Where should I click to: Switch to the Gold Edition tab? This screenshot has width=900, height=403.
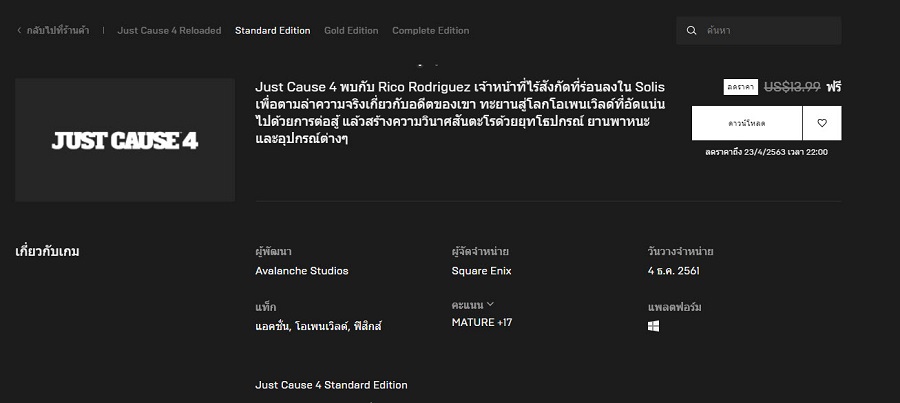point(351,30)
